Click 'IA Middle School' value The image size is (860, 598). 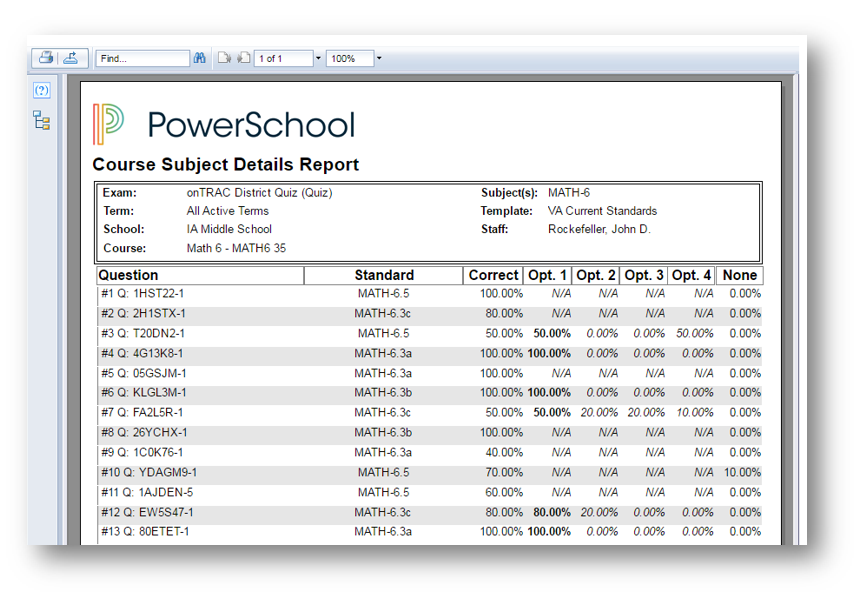[x=229, y=229]
